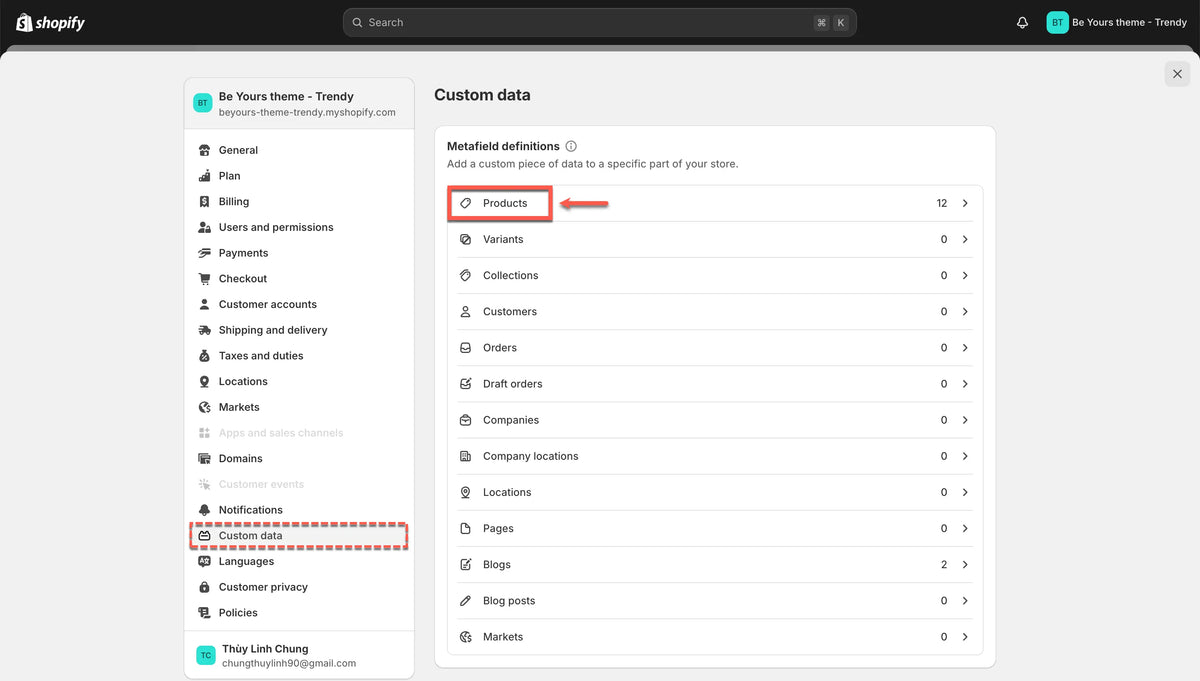Click the info icon beside Metafield definitions
The width and height of the screenshot is (1200, 681).
(x=571, y=146)
